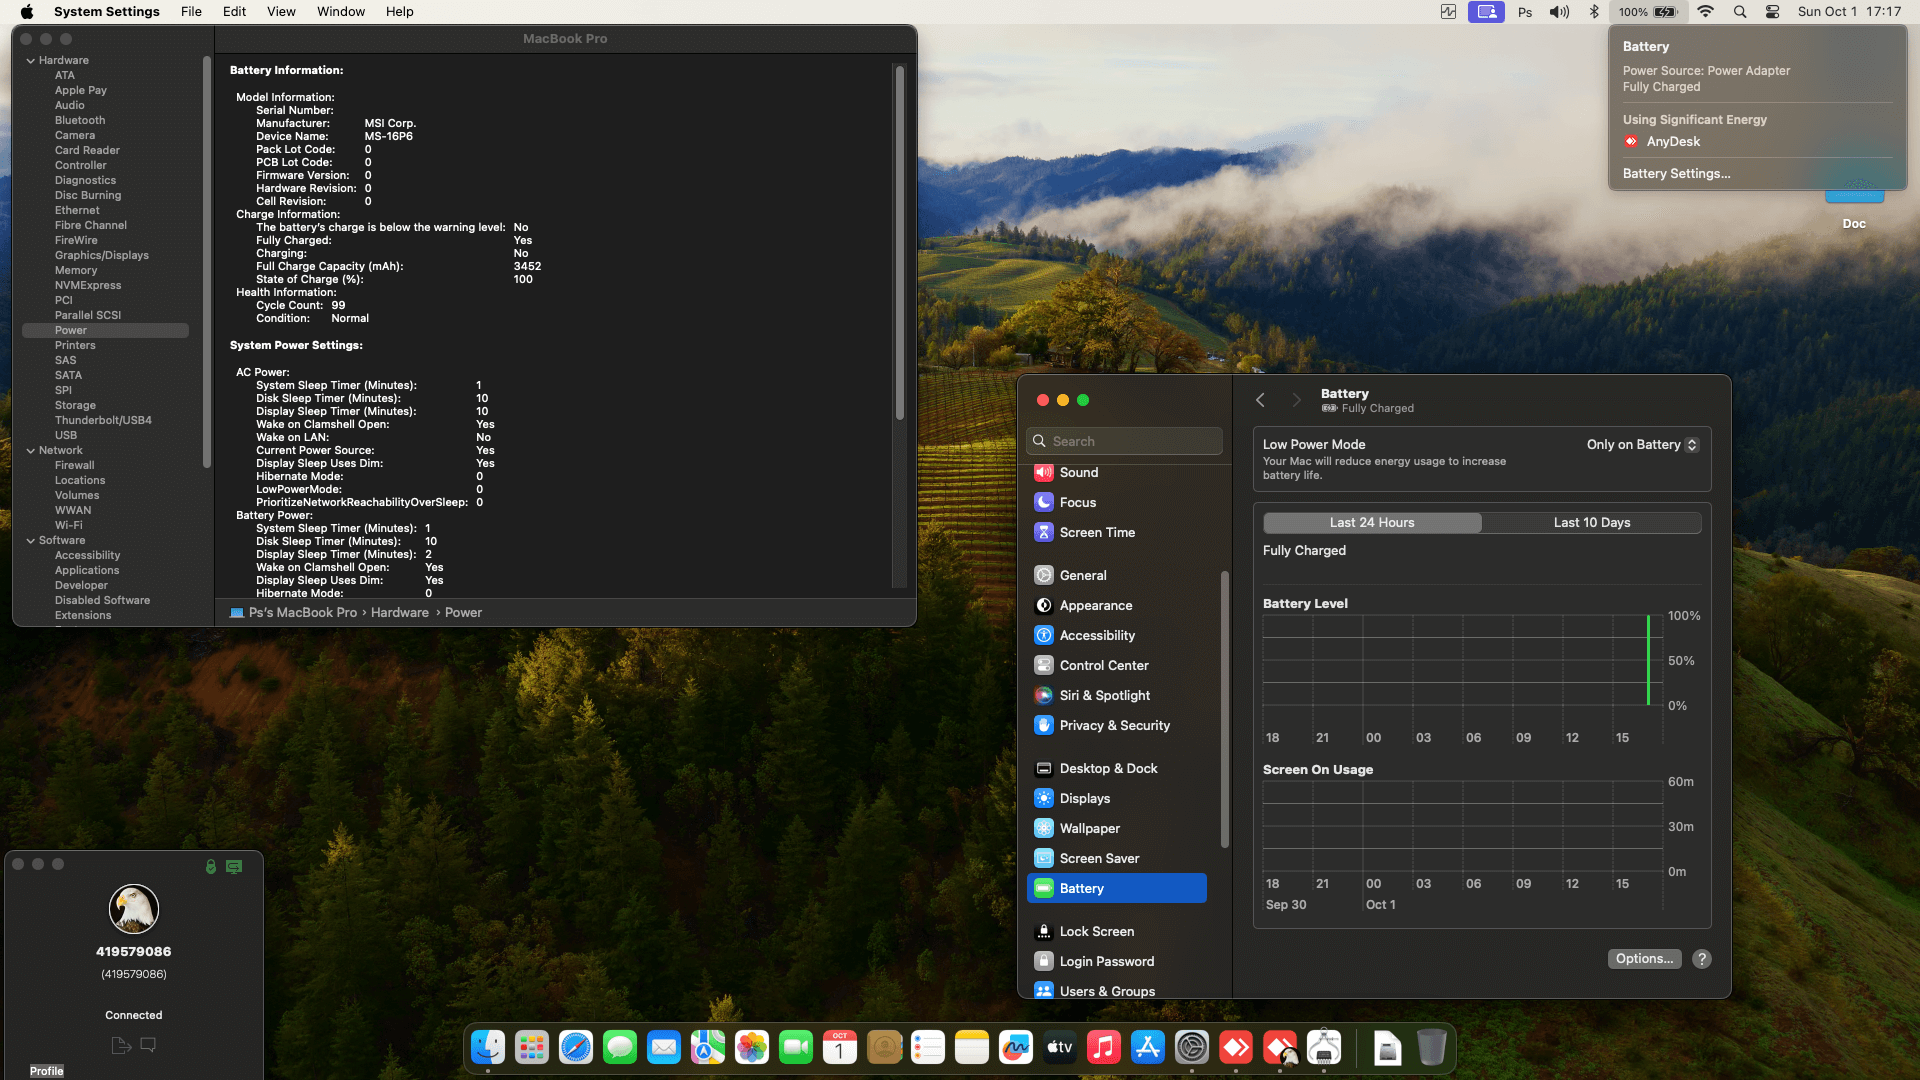Select Bluetooth in the System Information sidebar

(80, 121)
